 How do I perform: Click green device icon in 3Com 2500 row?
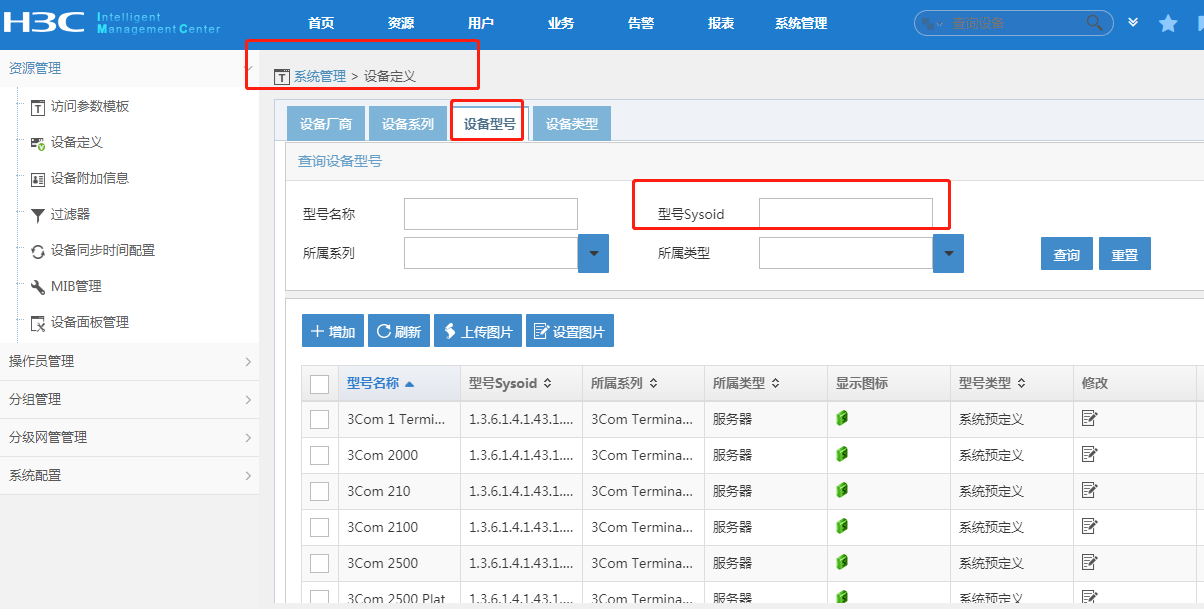[842, 562]
